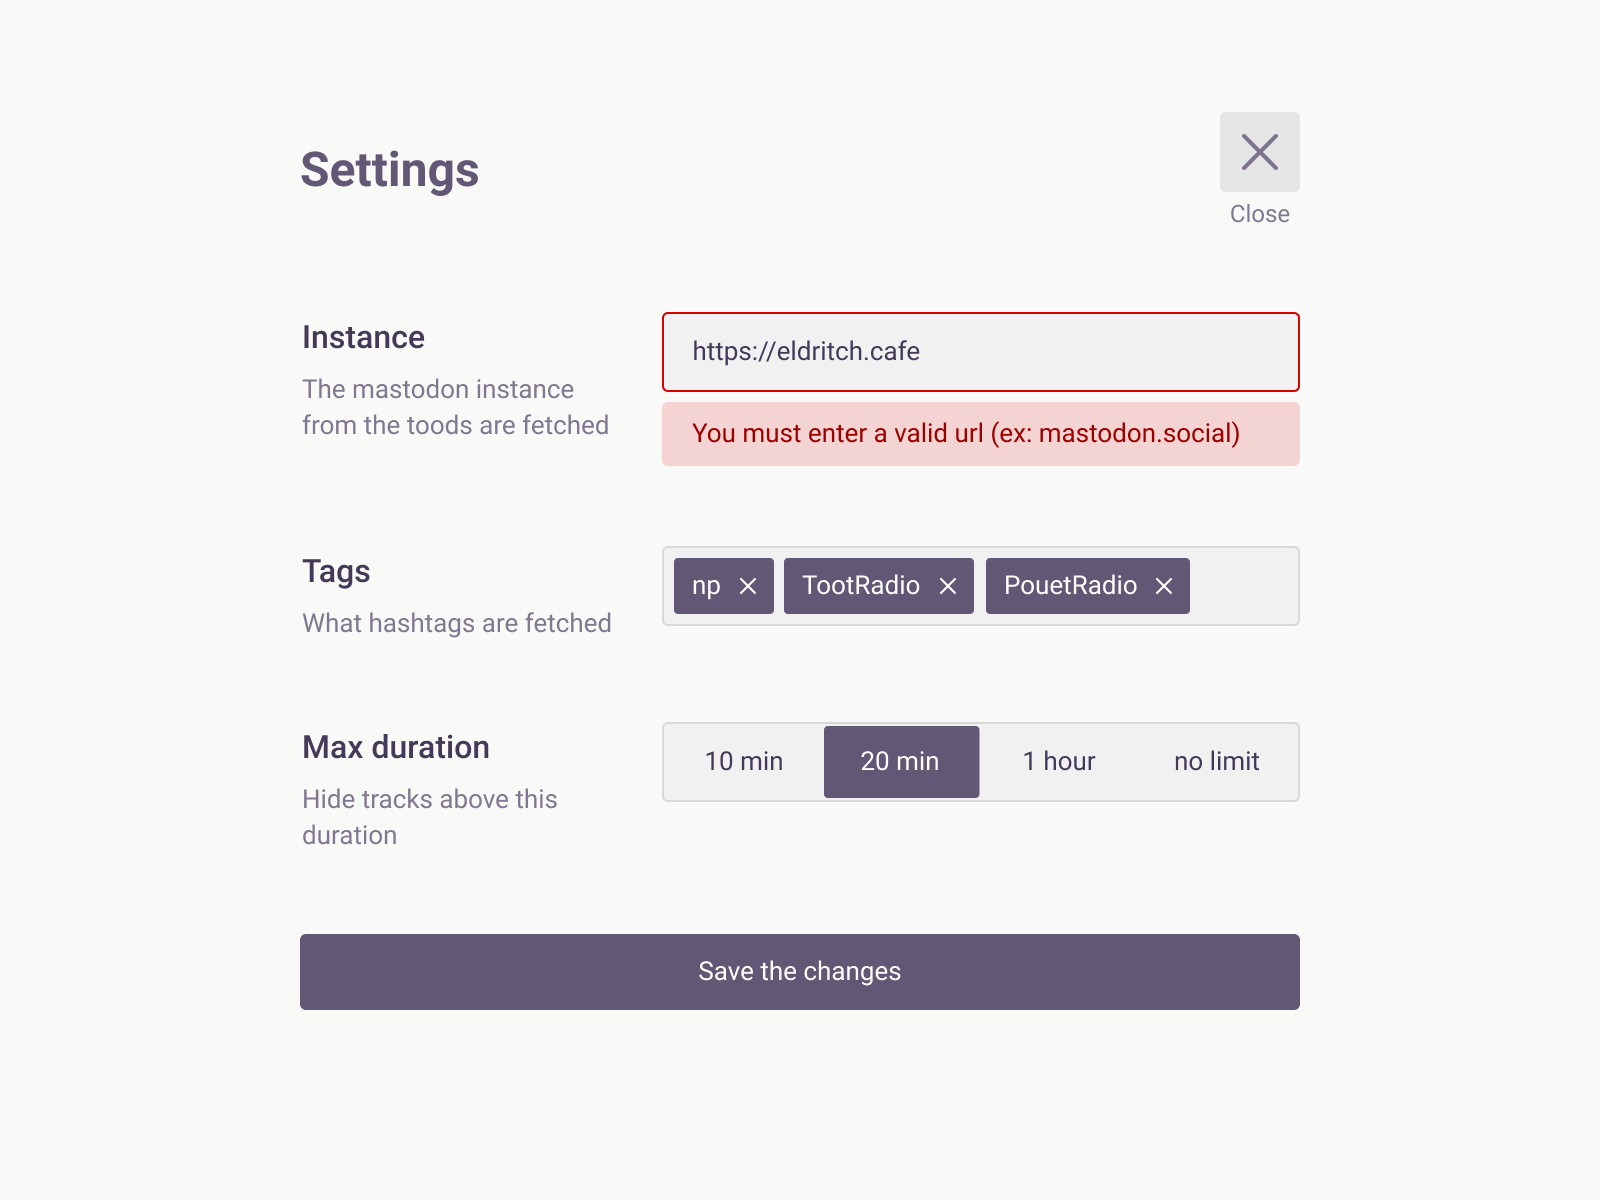Viewport: 1600px width, 1200px height.
Task: Delete the PouetRadio tag
Action: click(x=1164, y=586)
